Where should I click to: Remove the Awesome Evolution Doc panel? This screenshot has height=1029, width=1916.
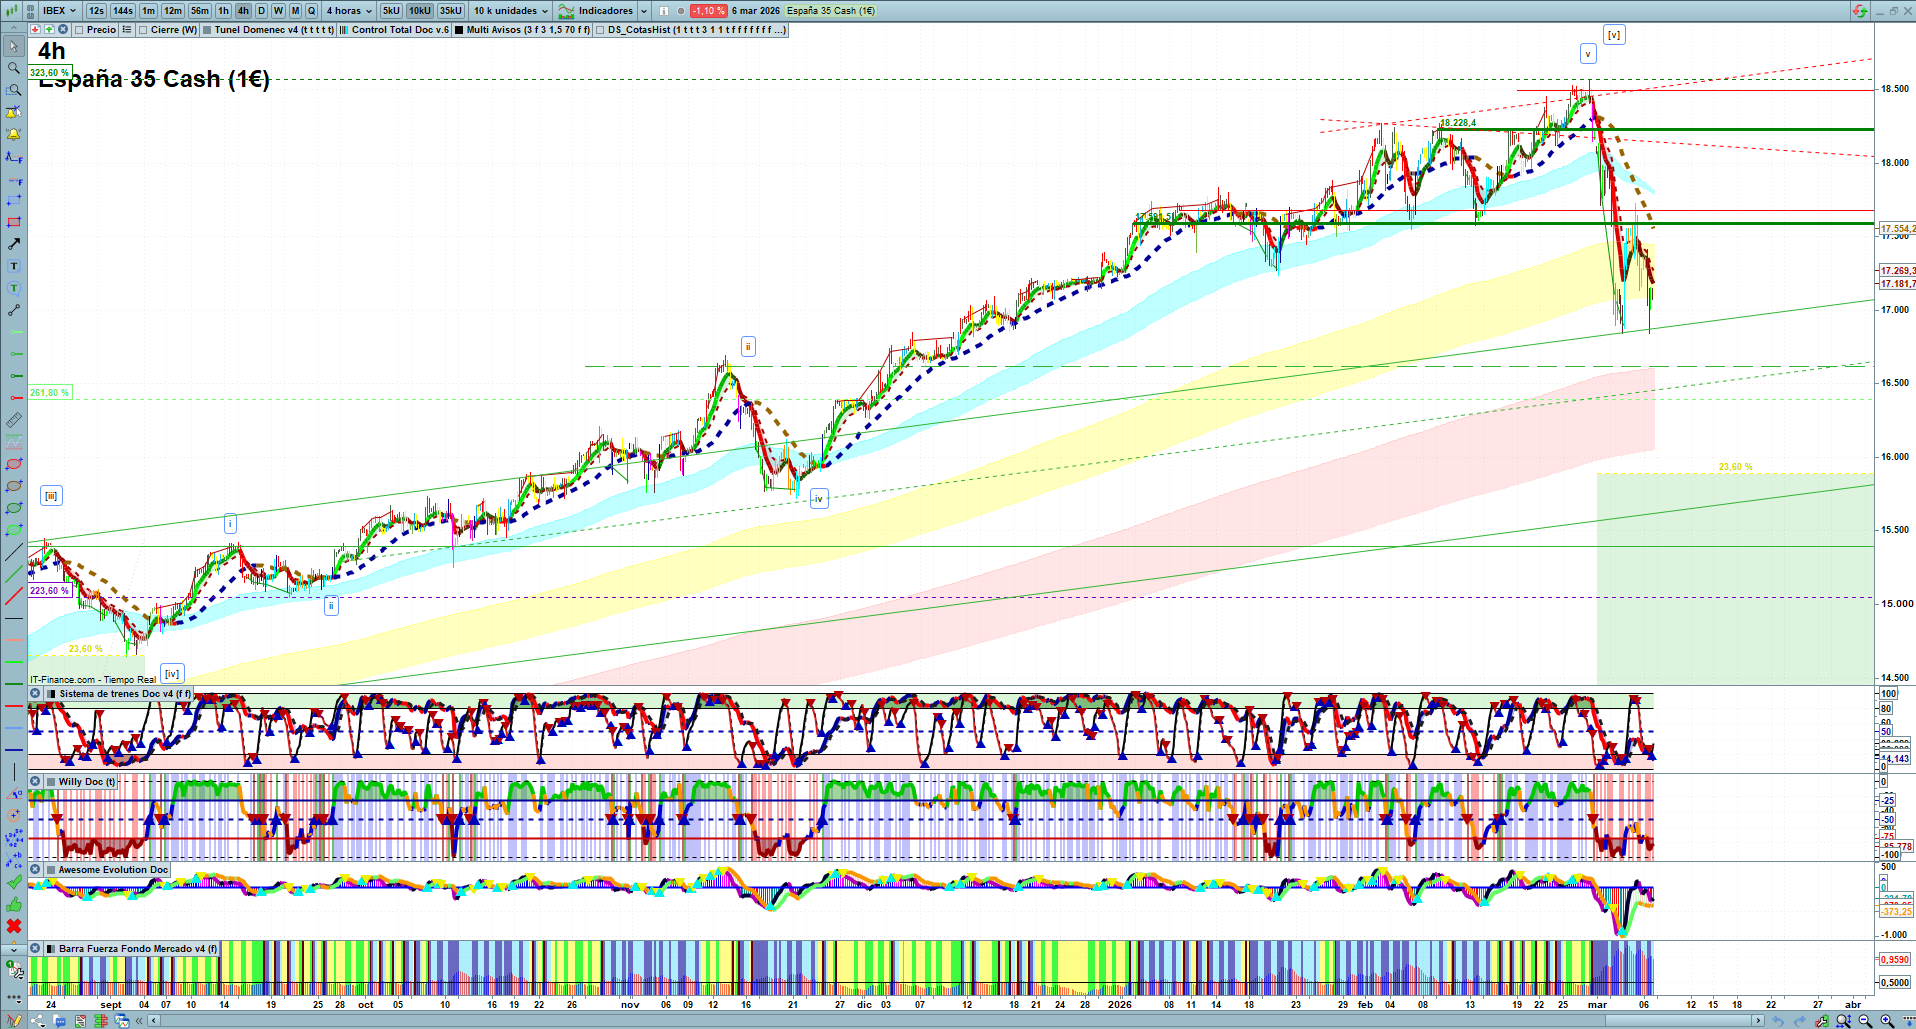pyautogui.click(x=35, y=870)
